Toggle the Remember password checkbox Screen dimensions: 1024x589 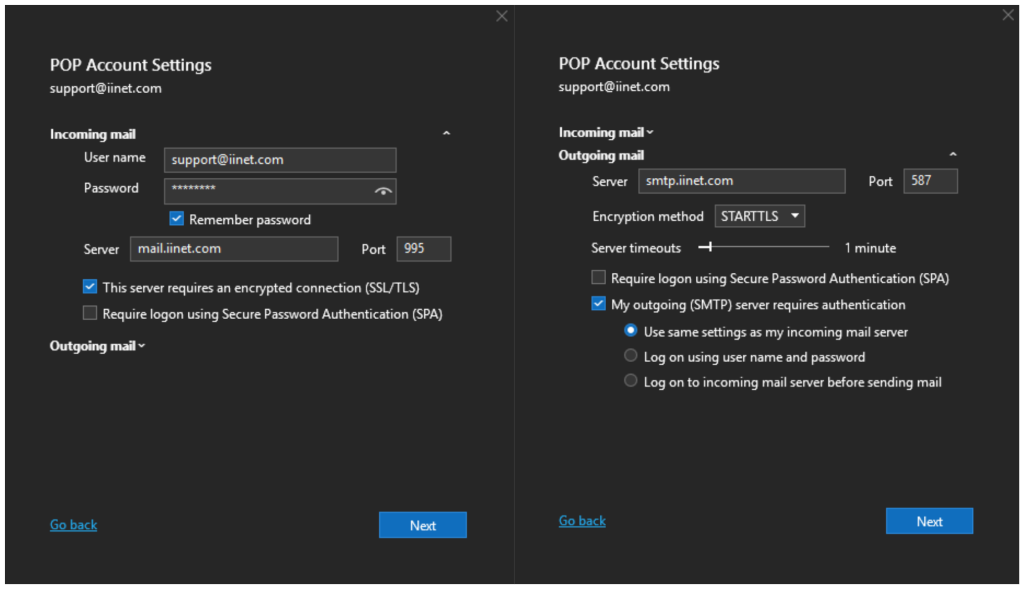click(x=177, y=219)
